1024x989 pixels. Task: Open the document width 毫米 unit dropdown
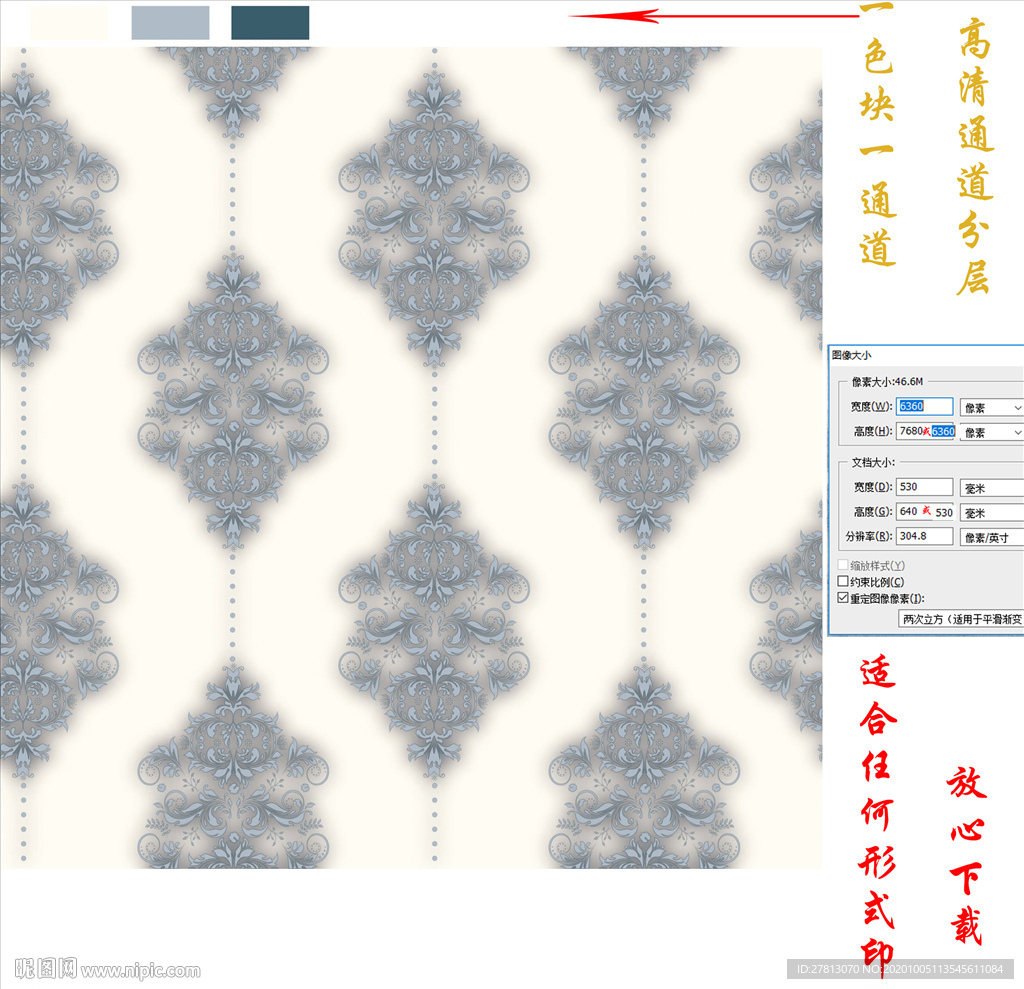tap(991, 488)
